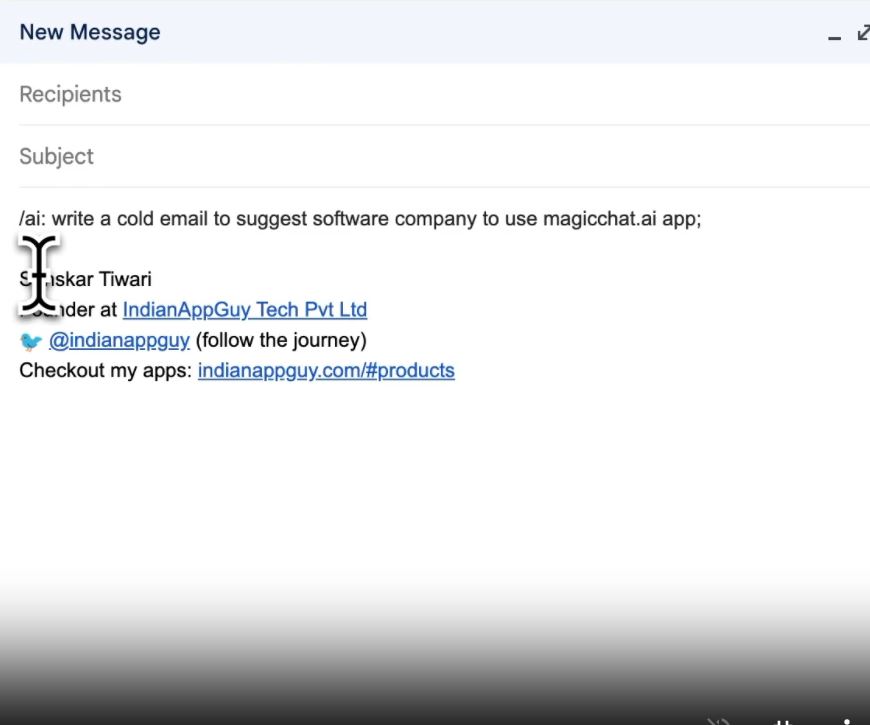Click the "Checkout my apps:" label text
870x725 pixels.
[x=105, y=371]
